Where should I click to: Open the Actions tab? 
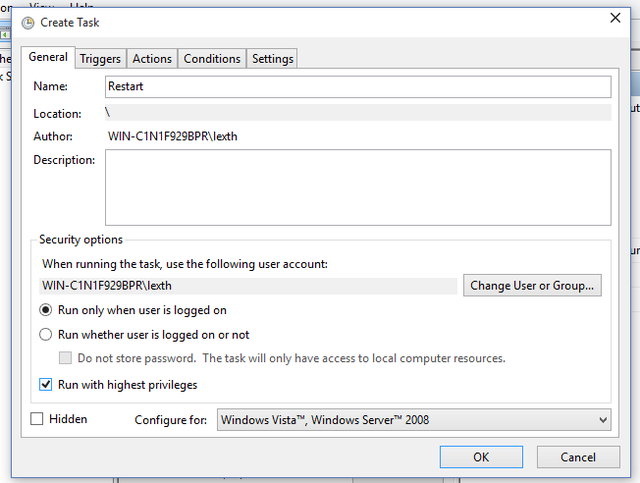[x=152, y=59]
